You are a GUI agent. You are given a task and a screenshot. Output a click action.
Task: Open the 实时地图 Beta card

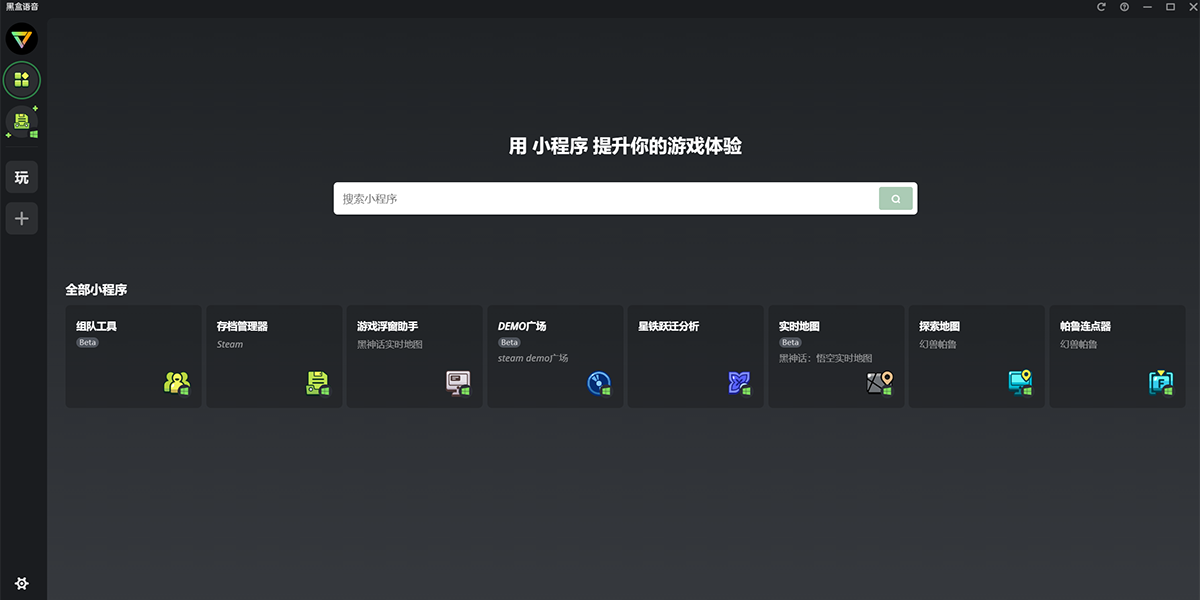tap(836, 356)
